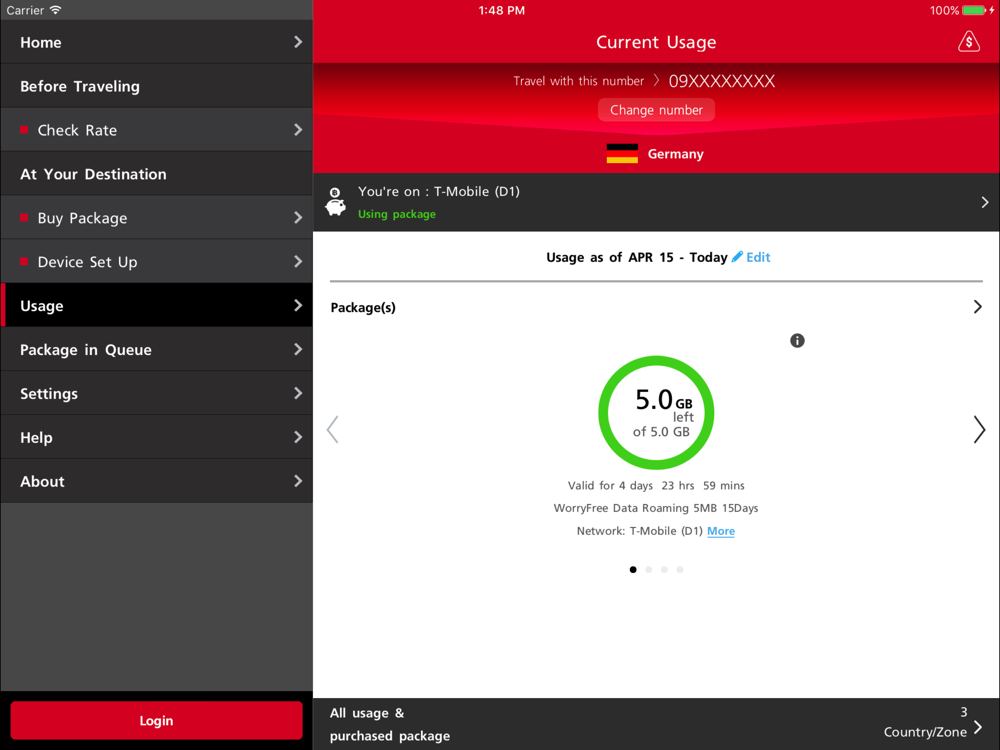Viewport: 1000px width, 750px height.
Task: Select Usage in the sidebar
Action: coord(156,305)
